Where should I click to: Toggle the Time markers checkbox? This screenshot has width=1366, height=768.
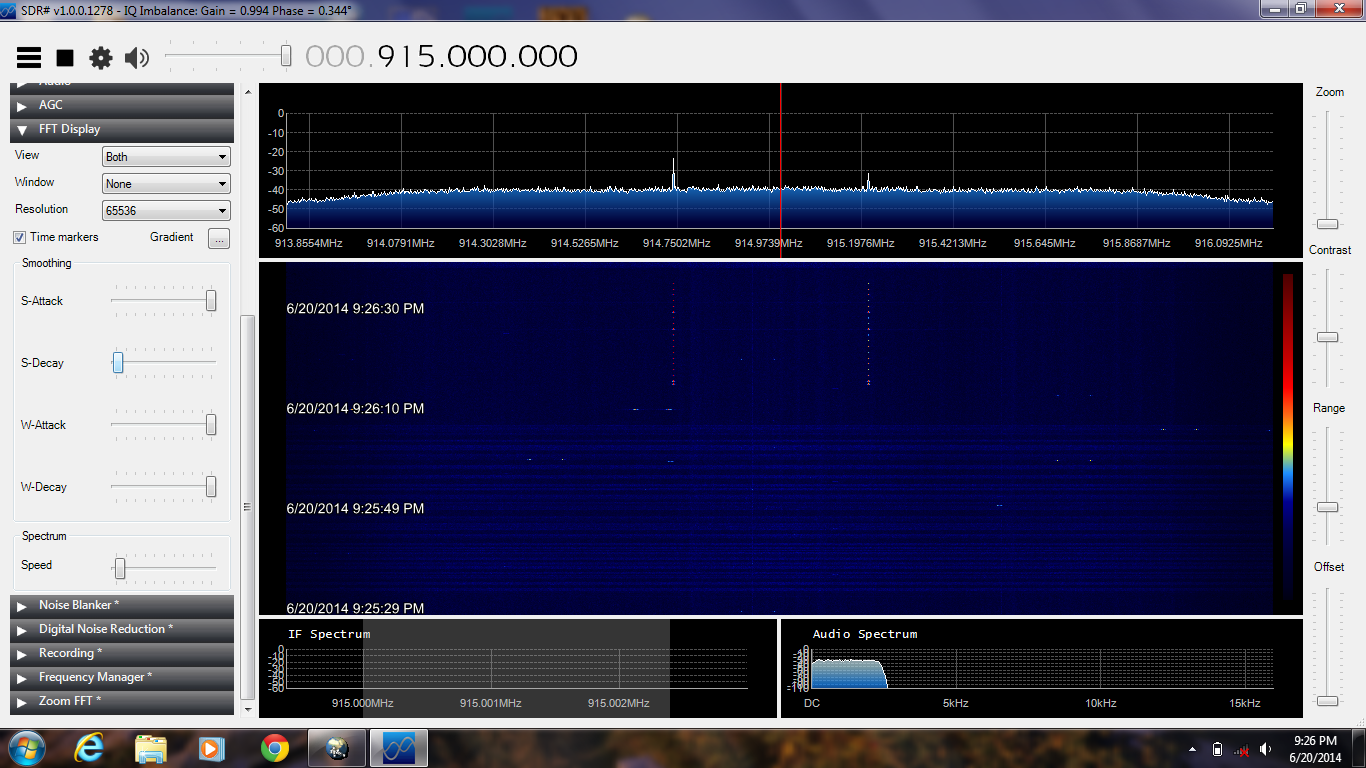coord(19,237)
